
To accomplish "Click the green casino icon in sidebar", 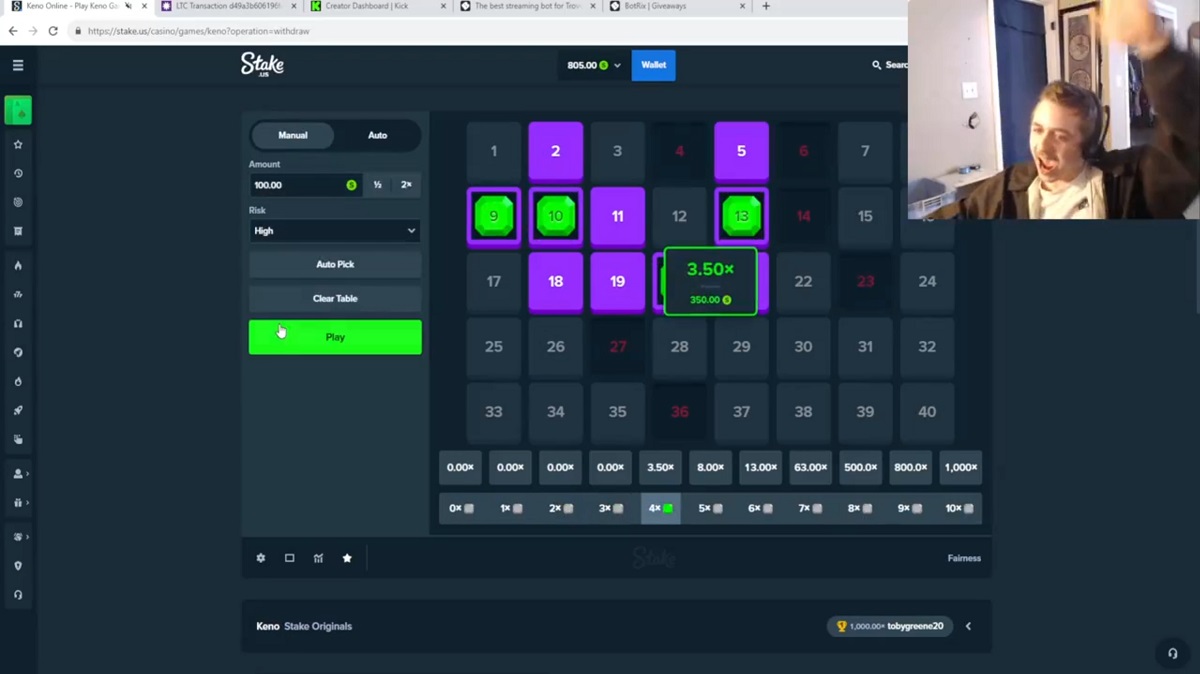I will click(x=18, y=110).
